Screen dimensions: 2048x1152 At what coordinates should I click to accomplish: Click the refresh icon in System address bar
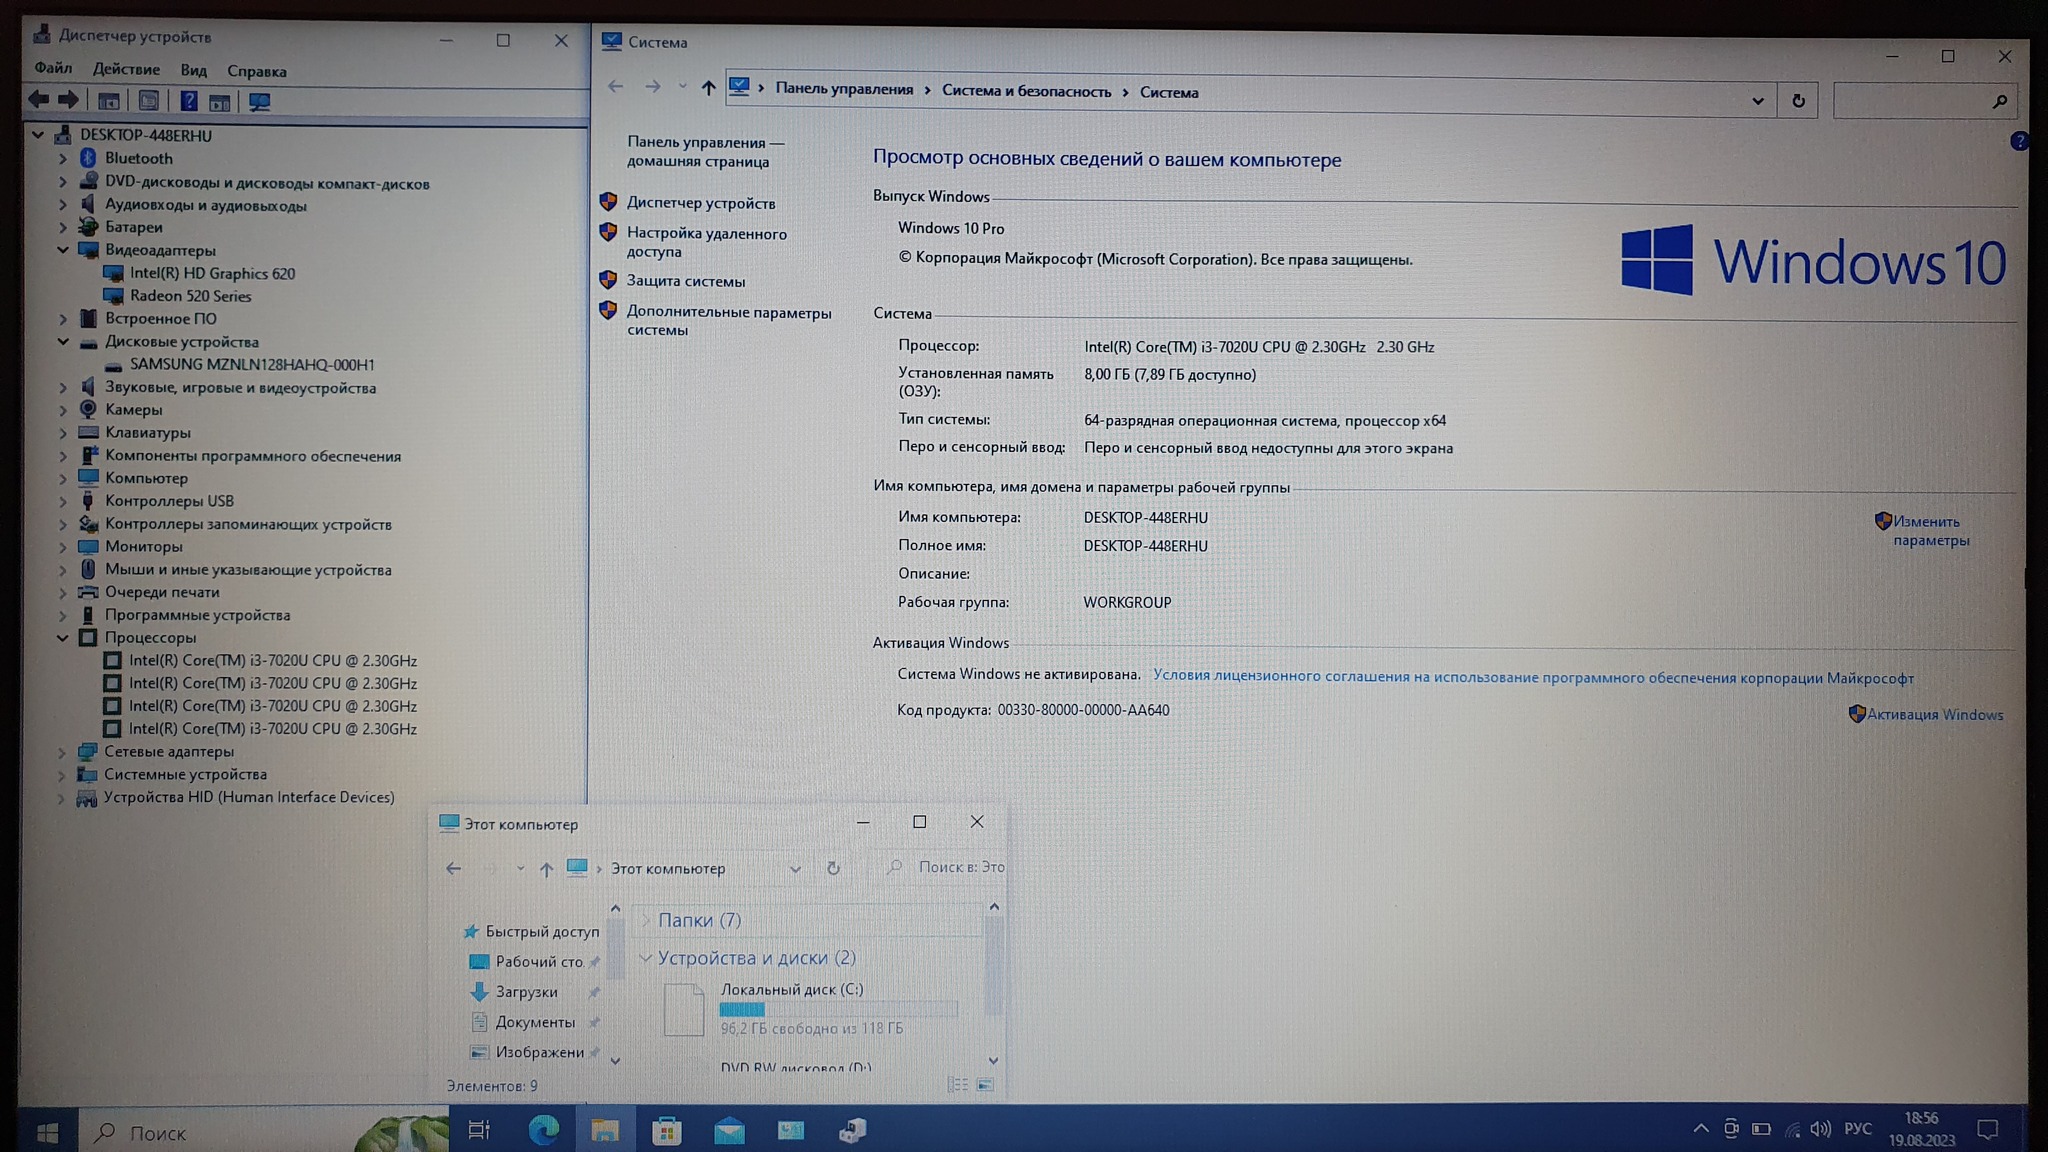(x=1798, y=100)
